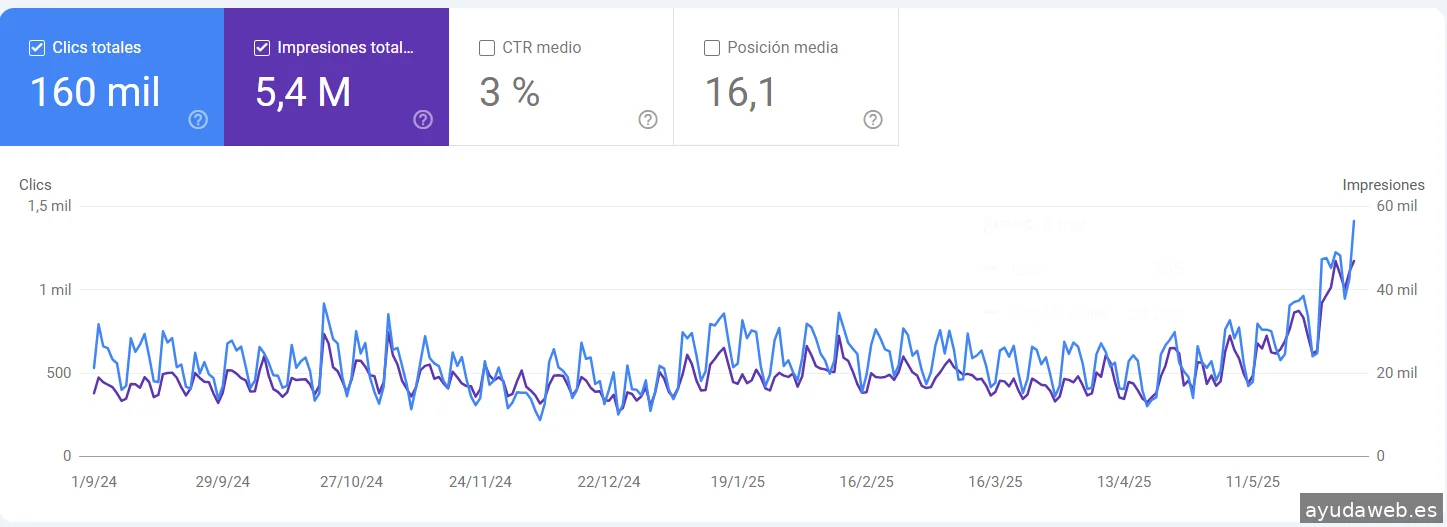Enable the CTR medio checkbox
This screenshot has width=1447, height=527.
[487, 48]
